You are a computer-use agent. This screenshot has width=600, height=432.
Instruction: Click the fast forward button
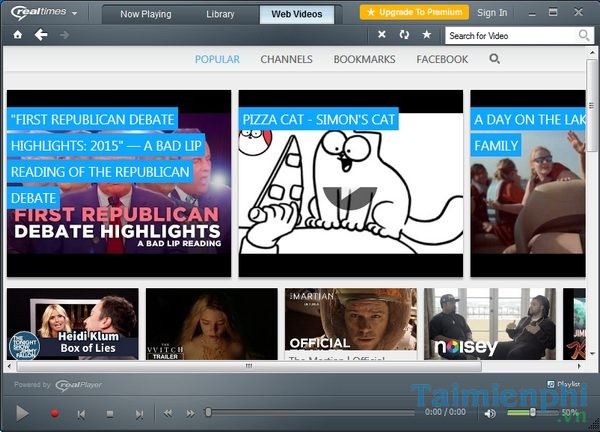(x=190, y=413)
